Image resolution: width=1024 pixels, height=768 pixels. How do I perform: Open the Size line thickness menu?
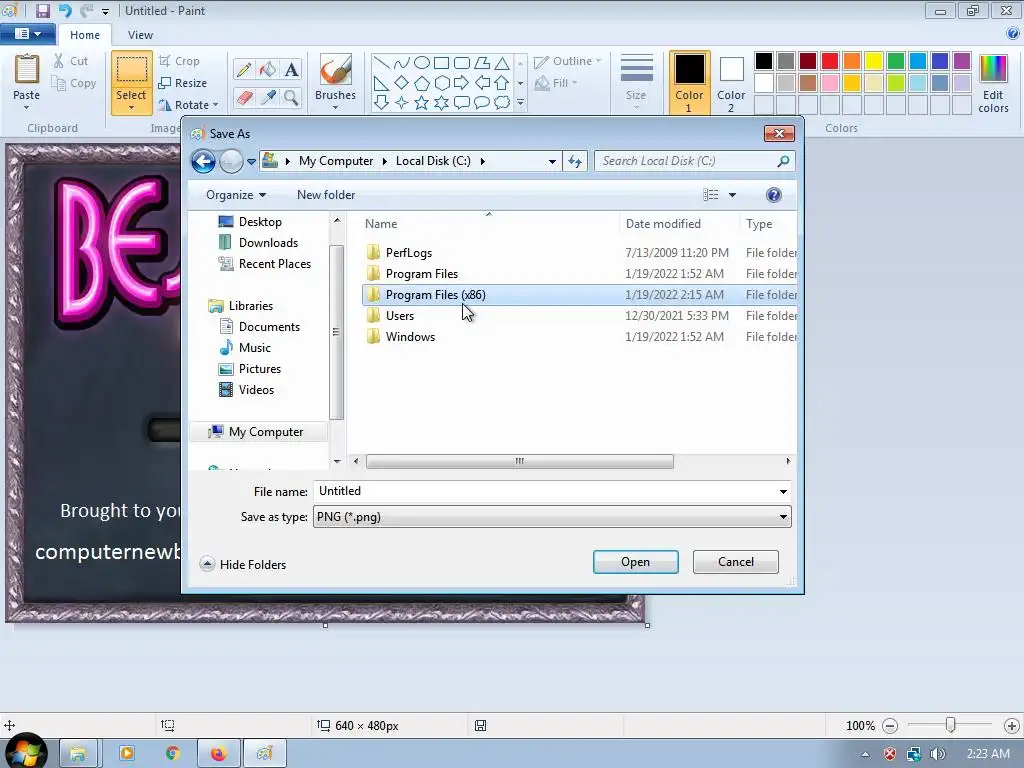[x=636, y=81]
